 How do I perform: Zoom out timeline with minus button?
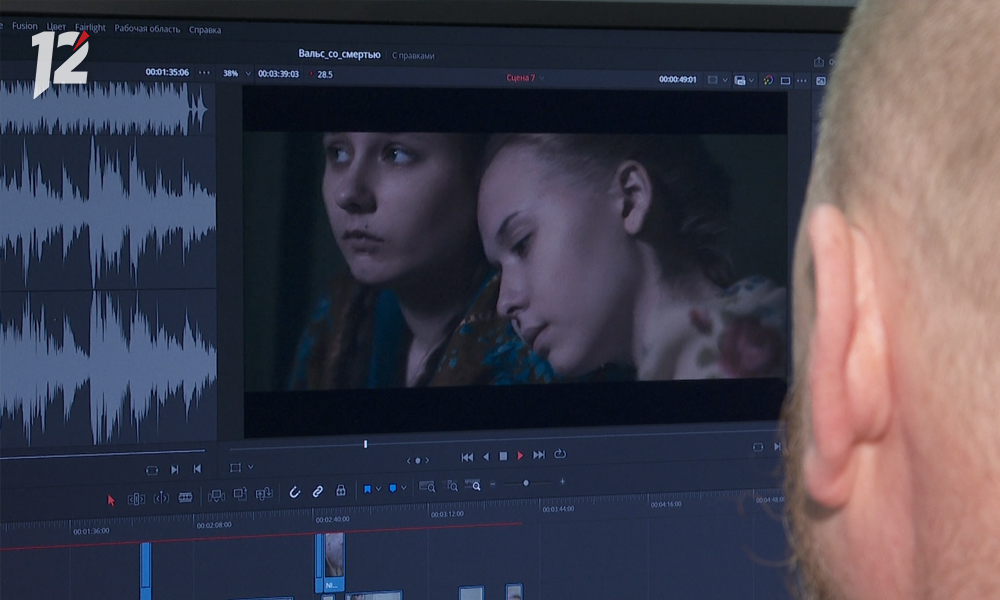493,484
